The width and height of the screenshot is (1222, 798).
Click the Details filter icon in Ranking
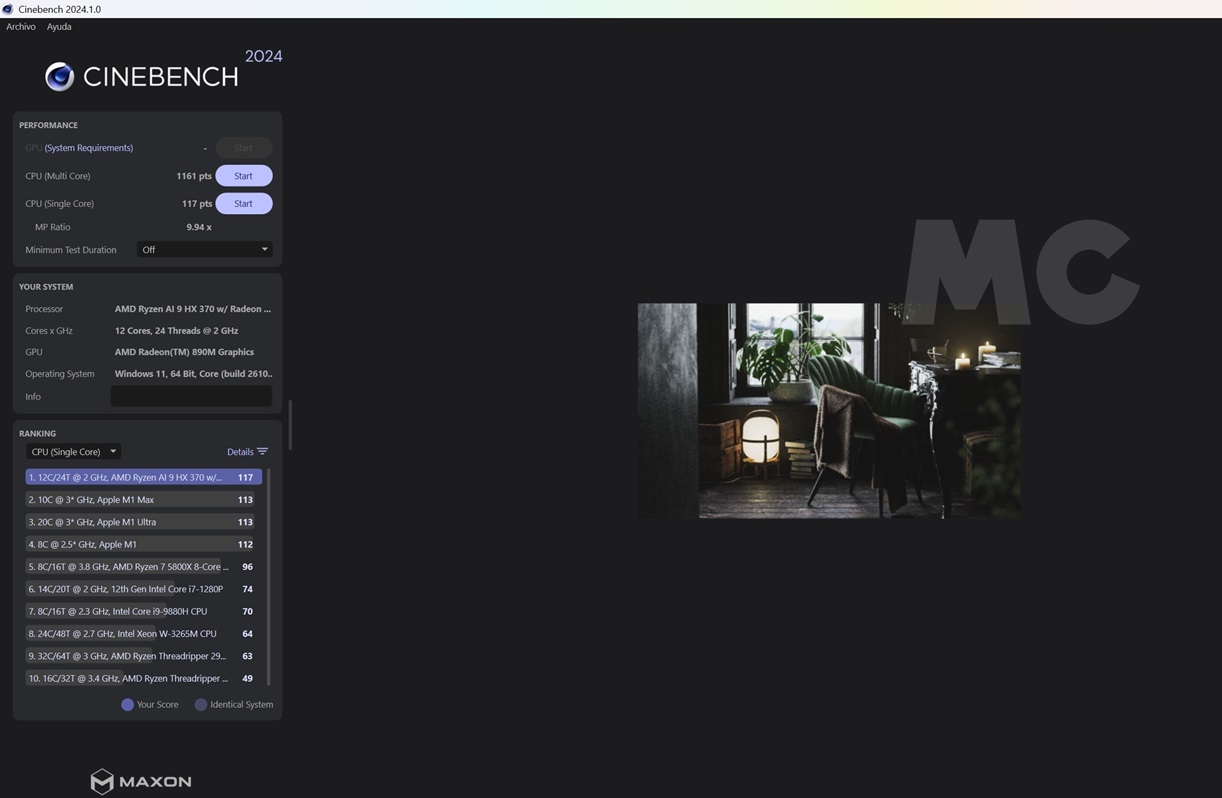click(x=262, y=452)
